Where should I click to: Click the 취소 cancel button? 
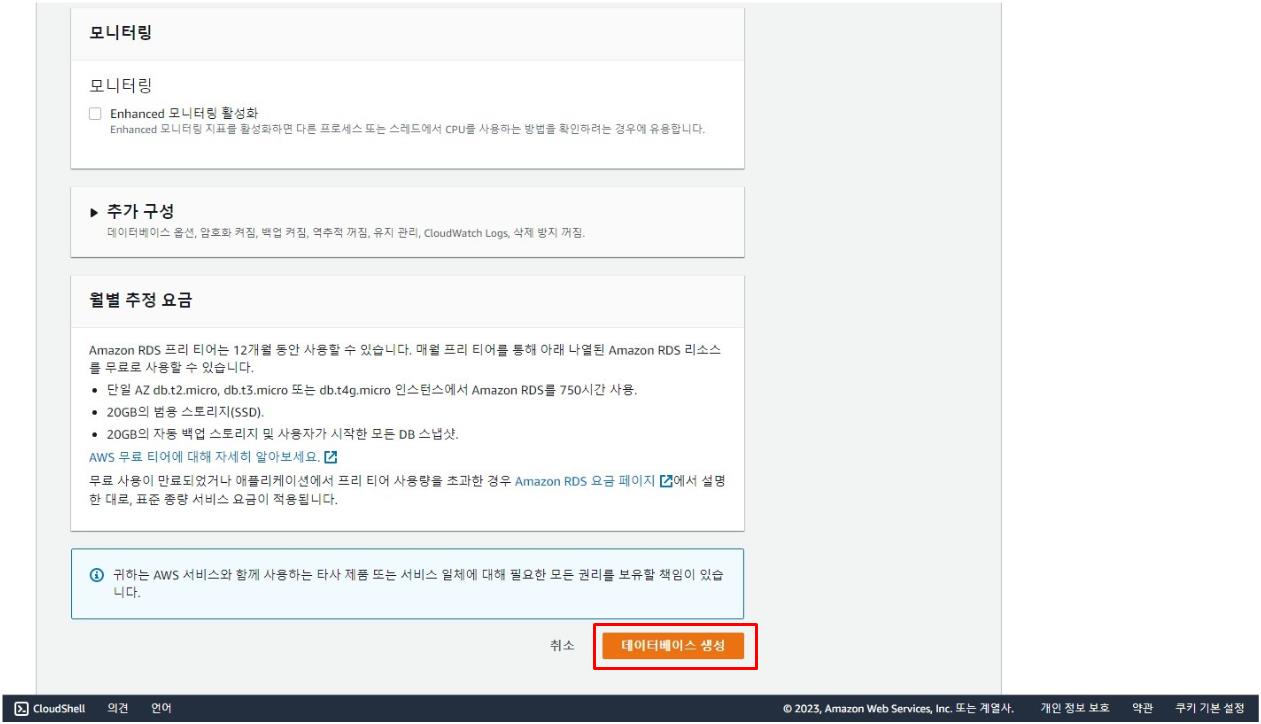562,646
